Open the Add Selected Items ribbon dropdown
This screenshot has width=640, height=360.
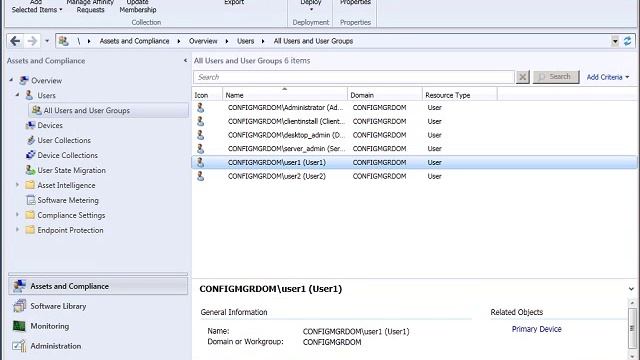37,7
